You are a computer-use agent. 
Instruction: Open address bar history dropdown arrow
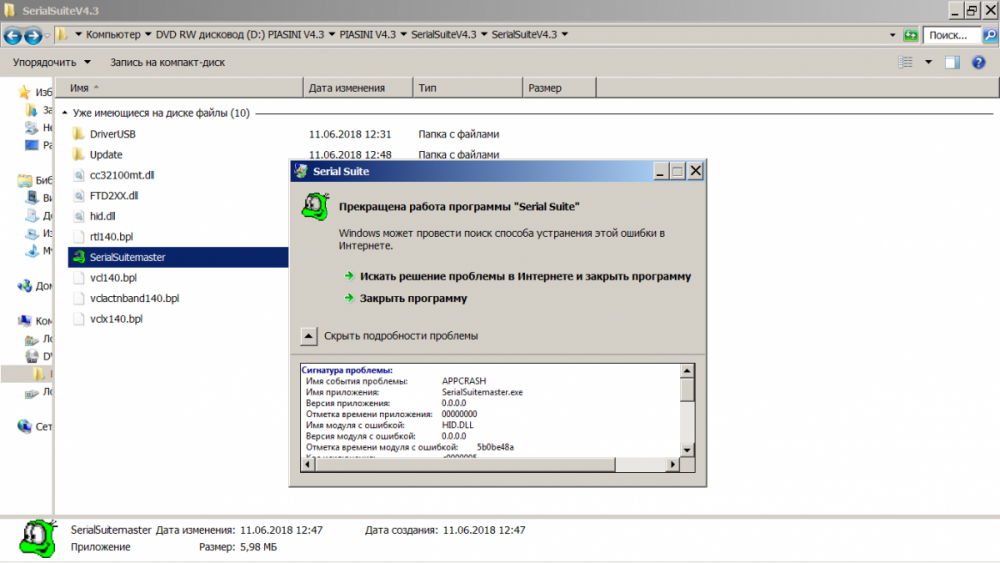click(892, 35)
